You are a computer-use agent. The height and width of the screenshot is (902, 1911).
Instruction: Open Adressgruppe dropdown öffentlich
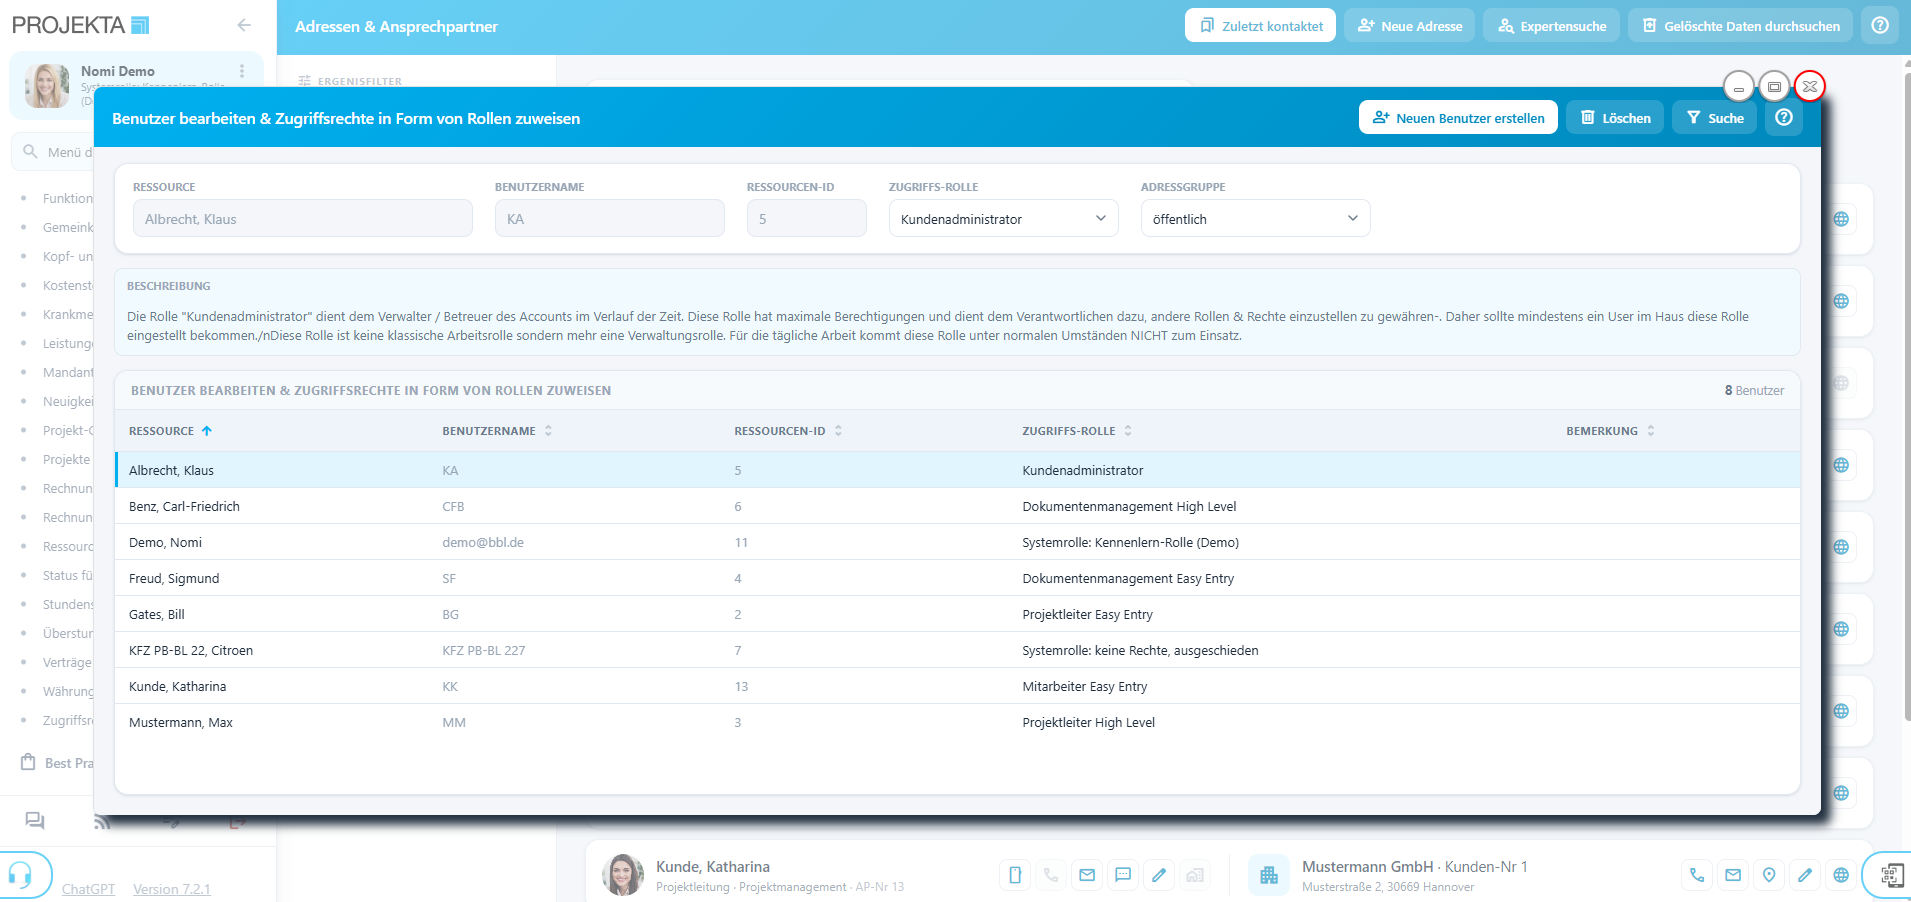tap(1255, 219)
